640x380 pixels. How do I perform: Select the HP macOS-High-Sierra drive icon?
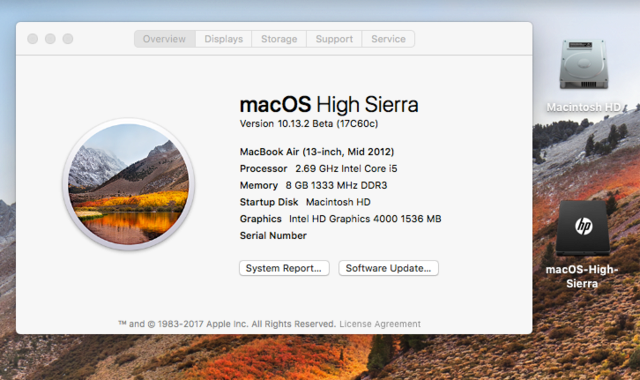tap(583, 228)
